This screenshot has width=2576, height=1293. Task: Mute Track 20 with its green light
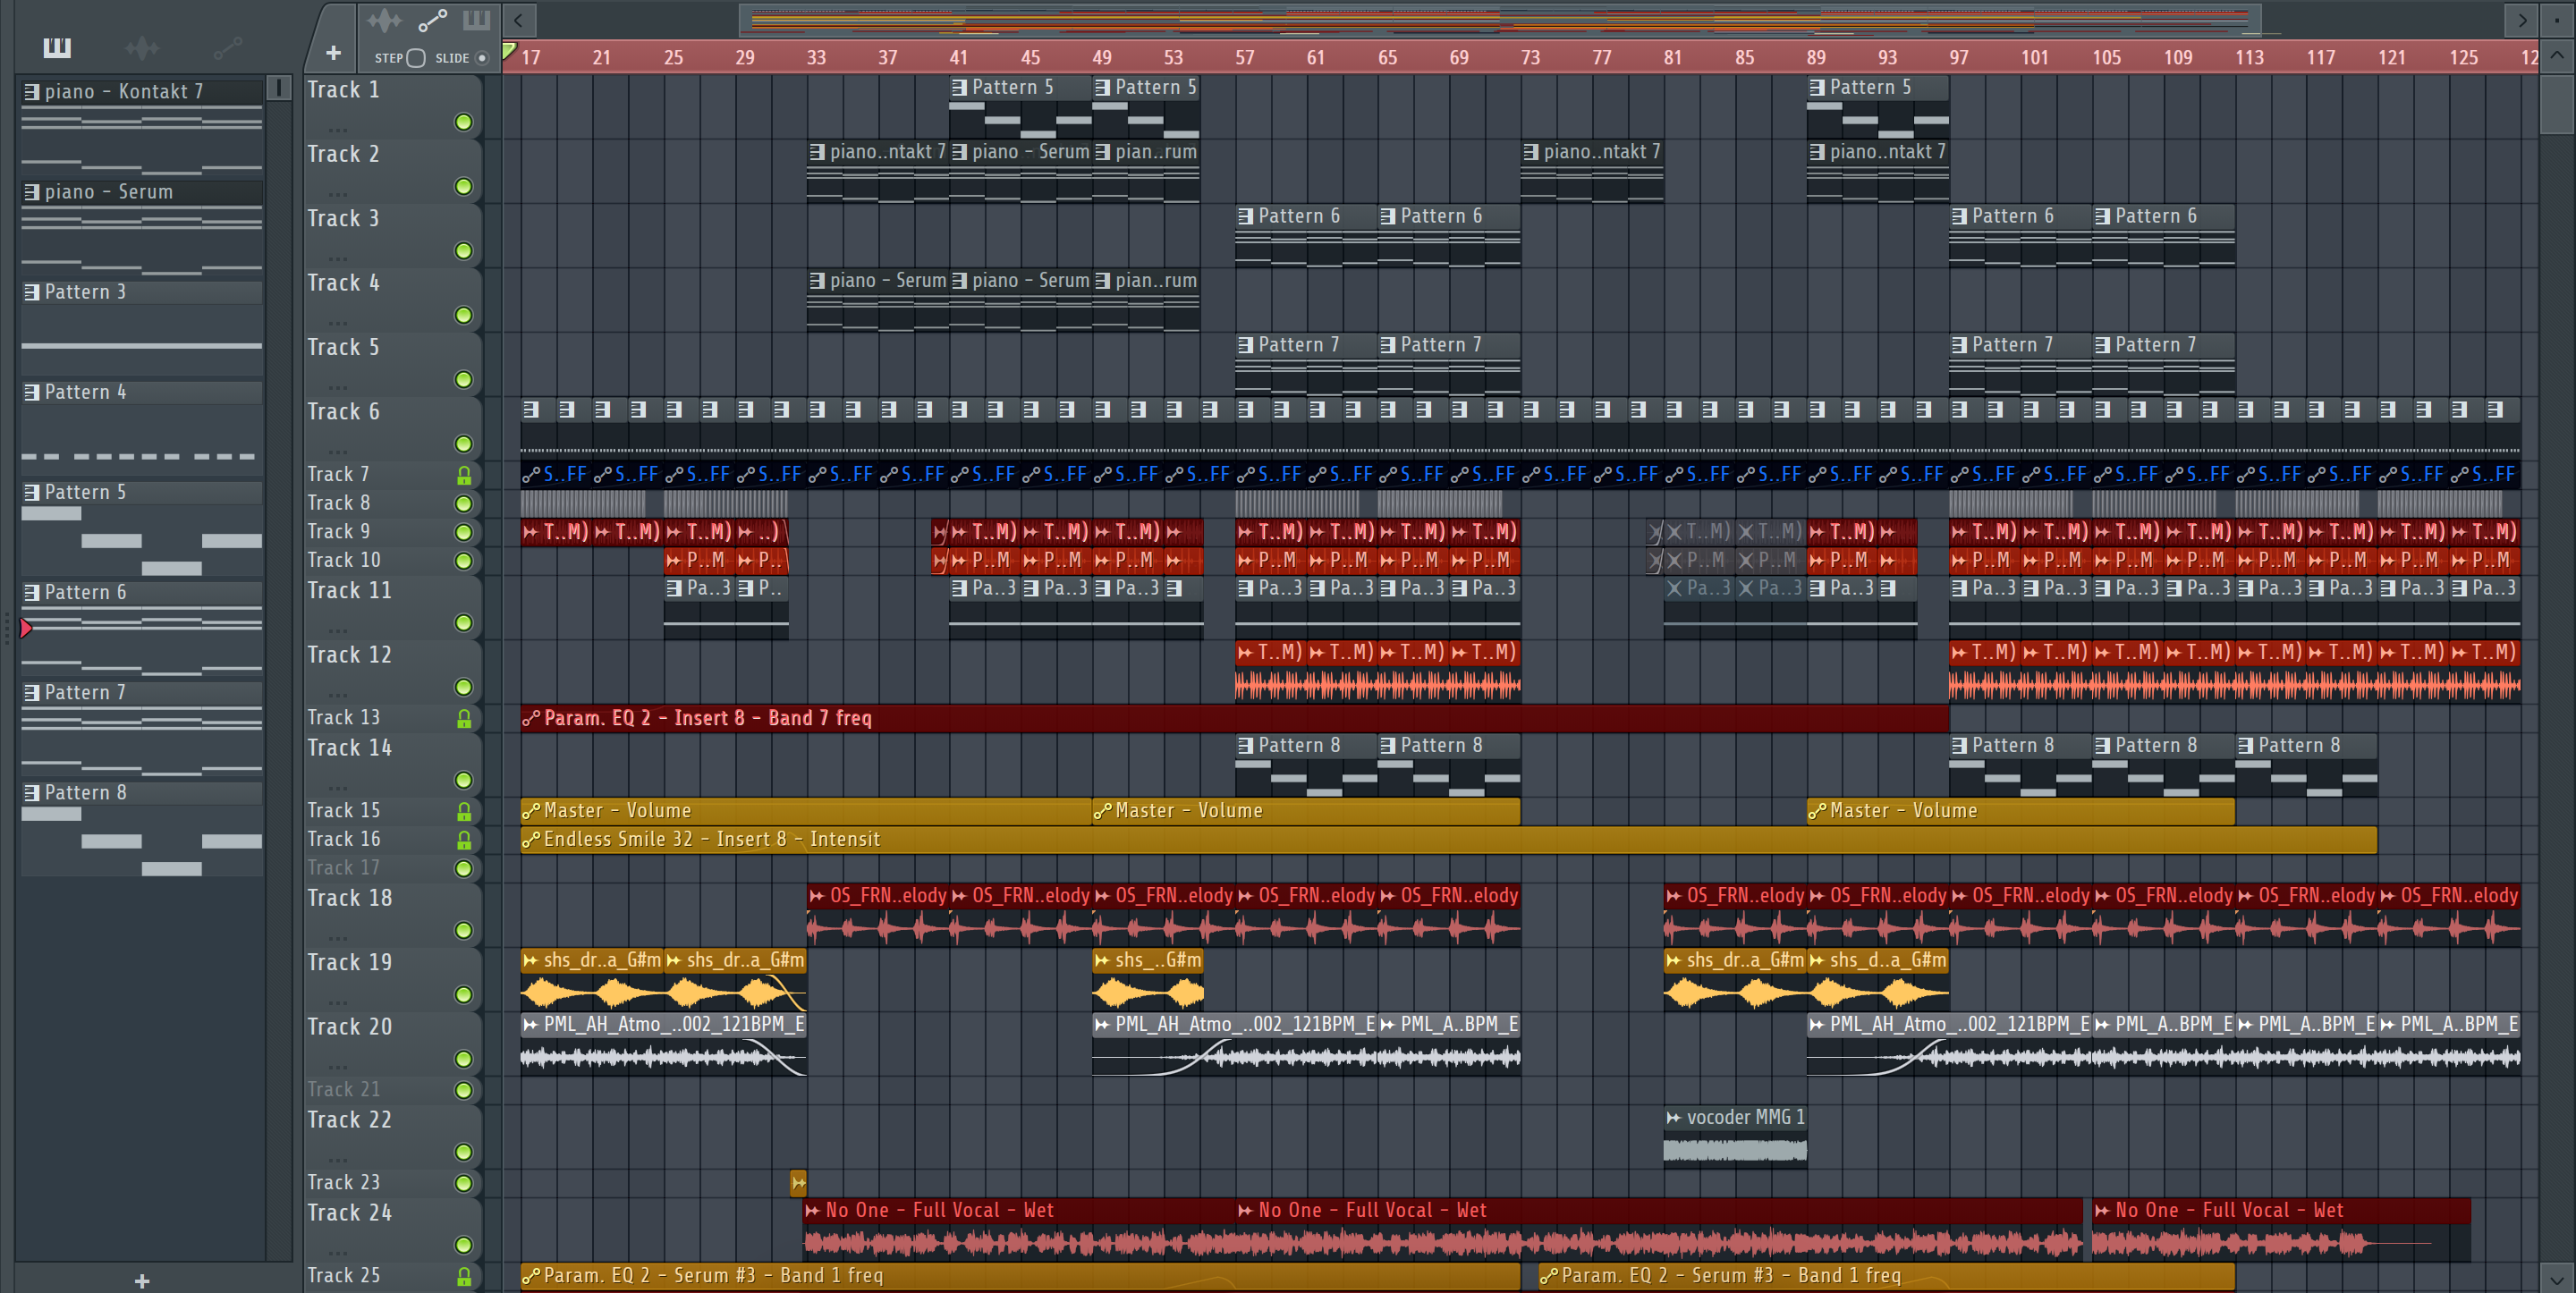(x=464, y=1059)
